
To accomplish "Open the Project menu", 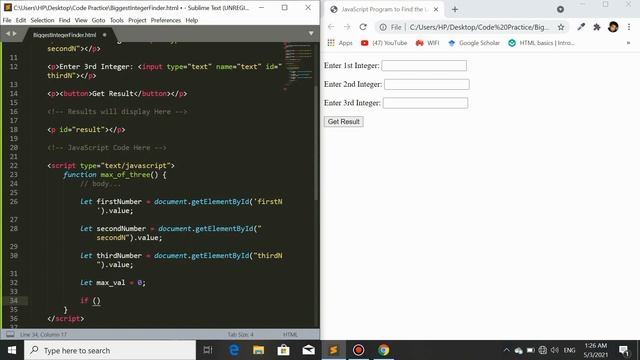I will pos(137,20).
